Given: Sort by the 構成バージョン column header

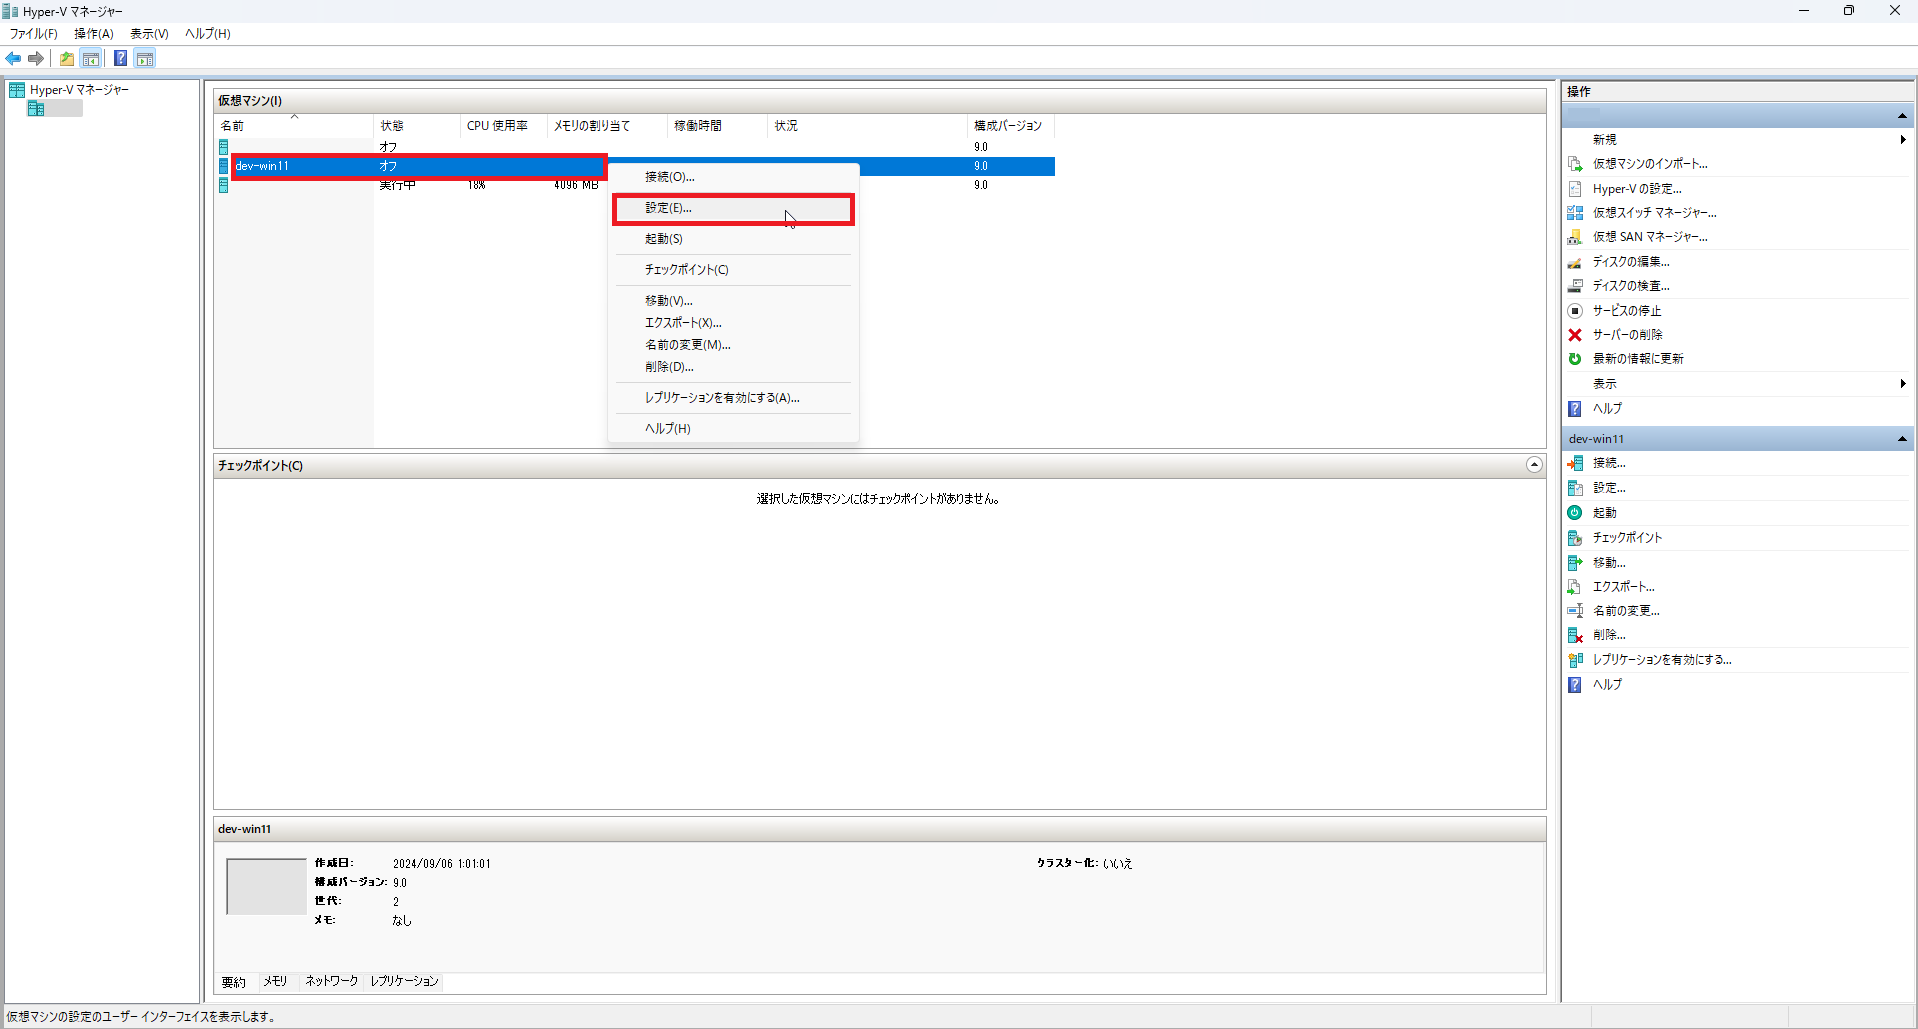Looking at the screenshot, I should click(1011, 126).
